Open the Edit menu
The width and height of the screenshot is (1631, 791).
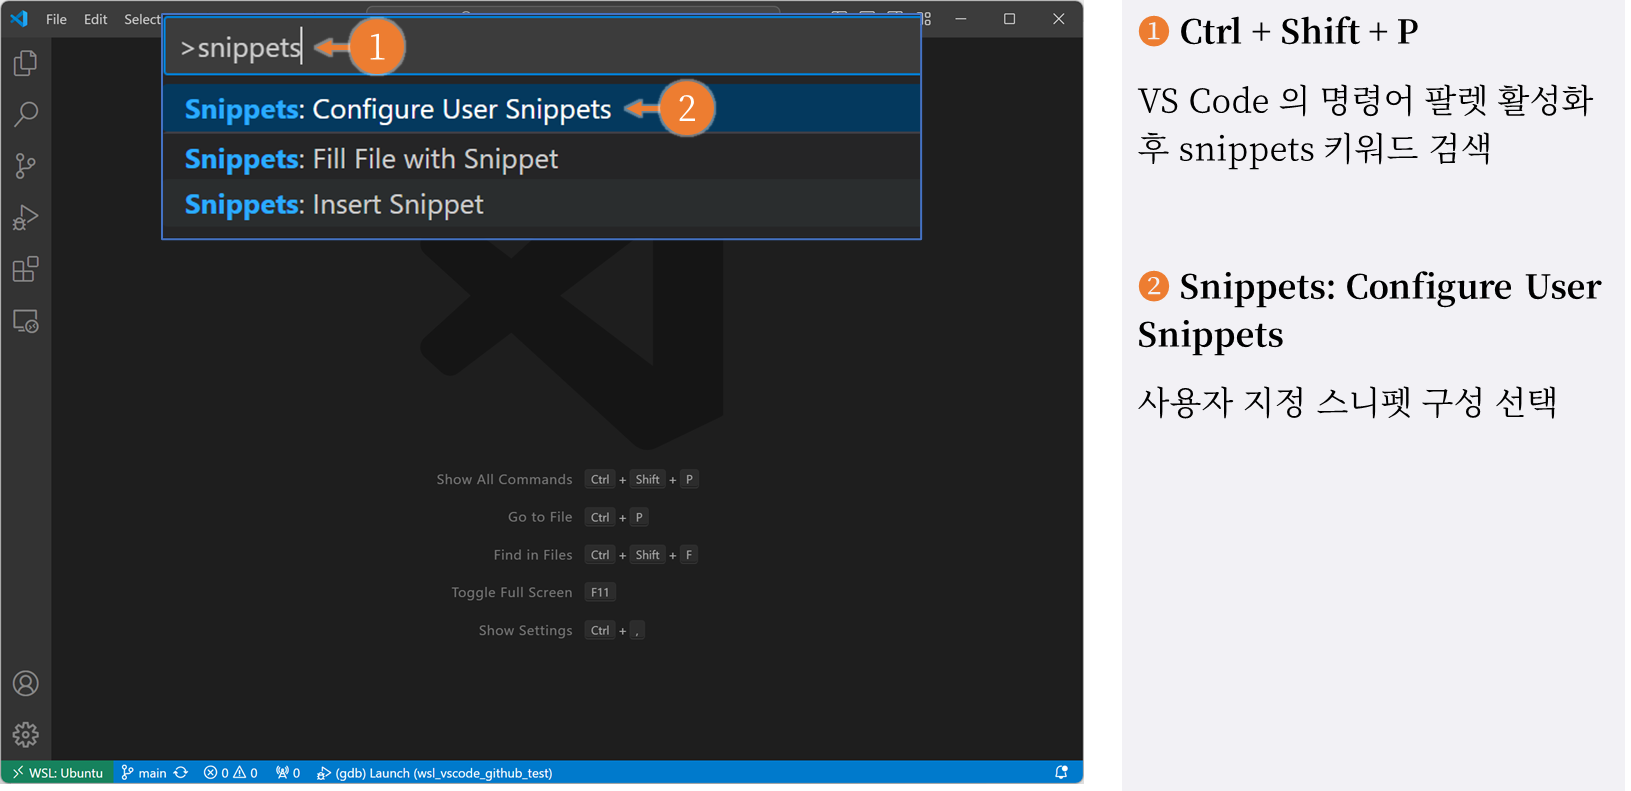point(96,19)
